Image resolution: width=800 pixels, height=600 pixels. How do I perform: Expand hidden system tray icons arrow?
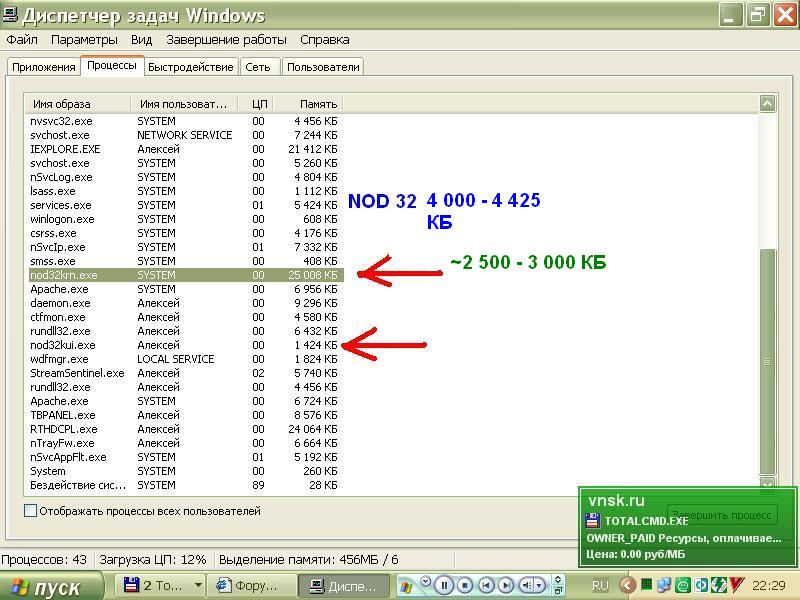coord(627,585)
